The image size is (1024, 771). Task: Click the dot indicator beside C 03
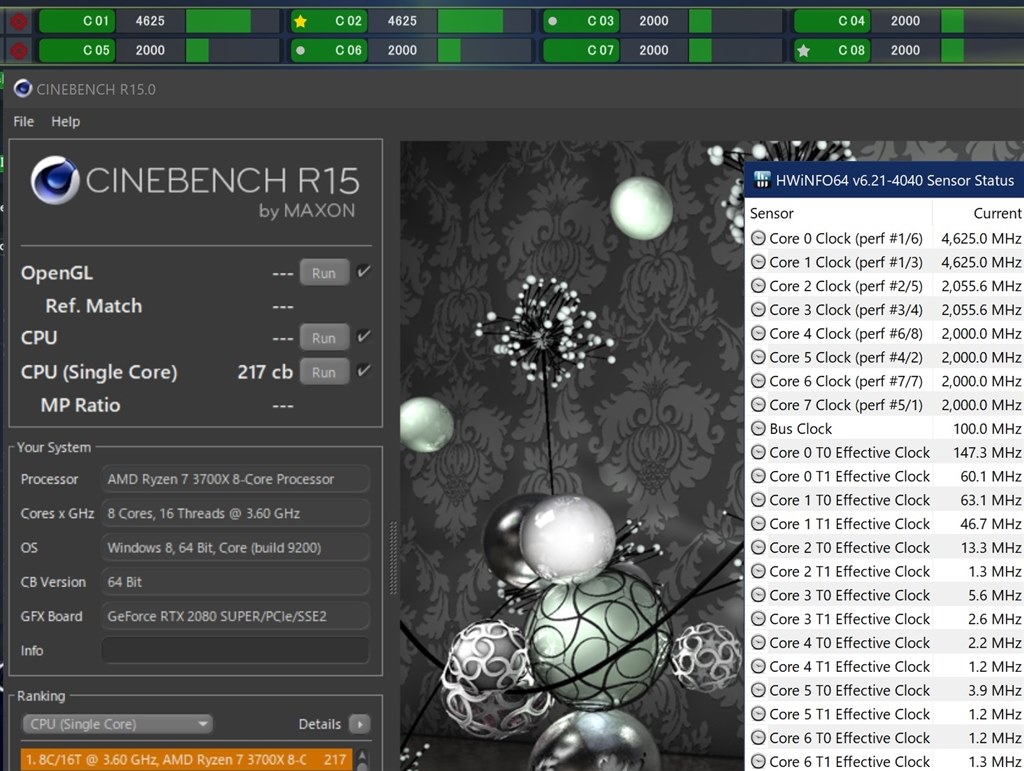(552, 21)
